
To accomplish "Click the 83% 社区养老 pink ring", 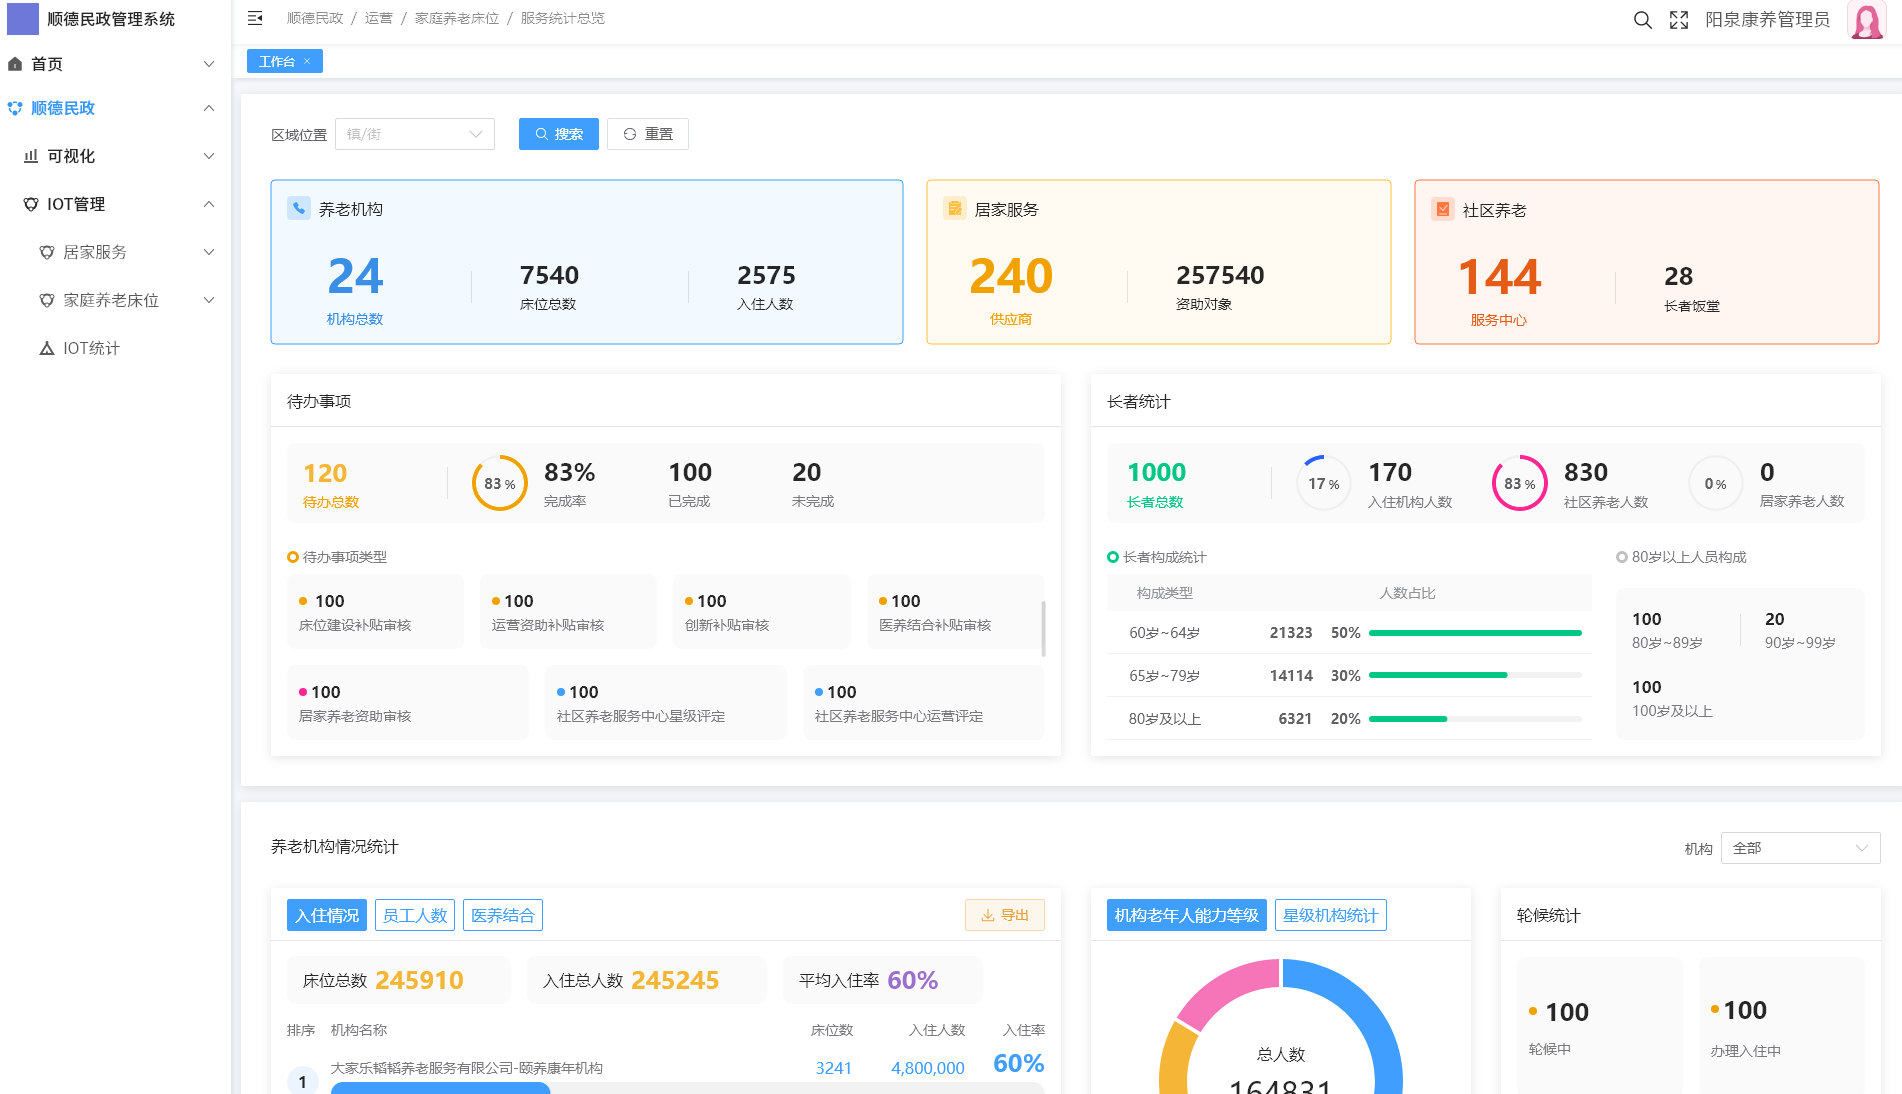I will tap(1520, 483).
